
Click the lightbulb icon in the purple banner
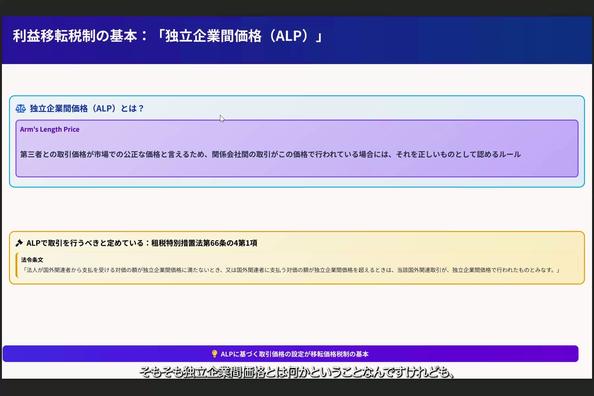coord(214,354)
